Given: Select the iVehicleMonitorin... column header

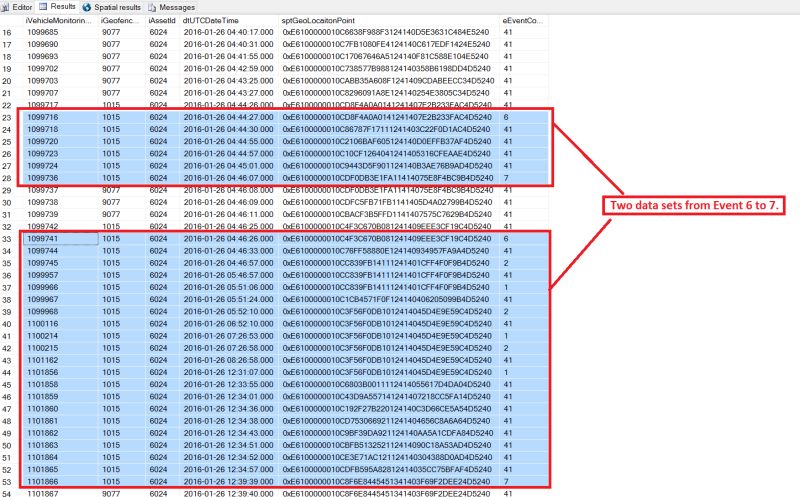Looking at the screenshot, I should coord(61,20).
